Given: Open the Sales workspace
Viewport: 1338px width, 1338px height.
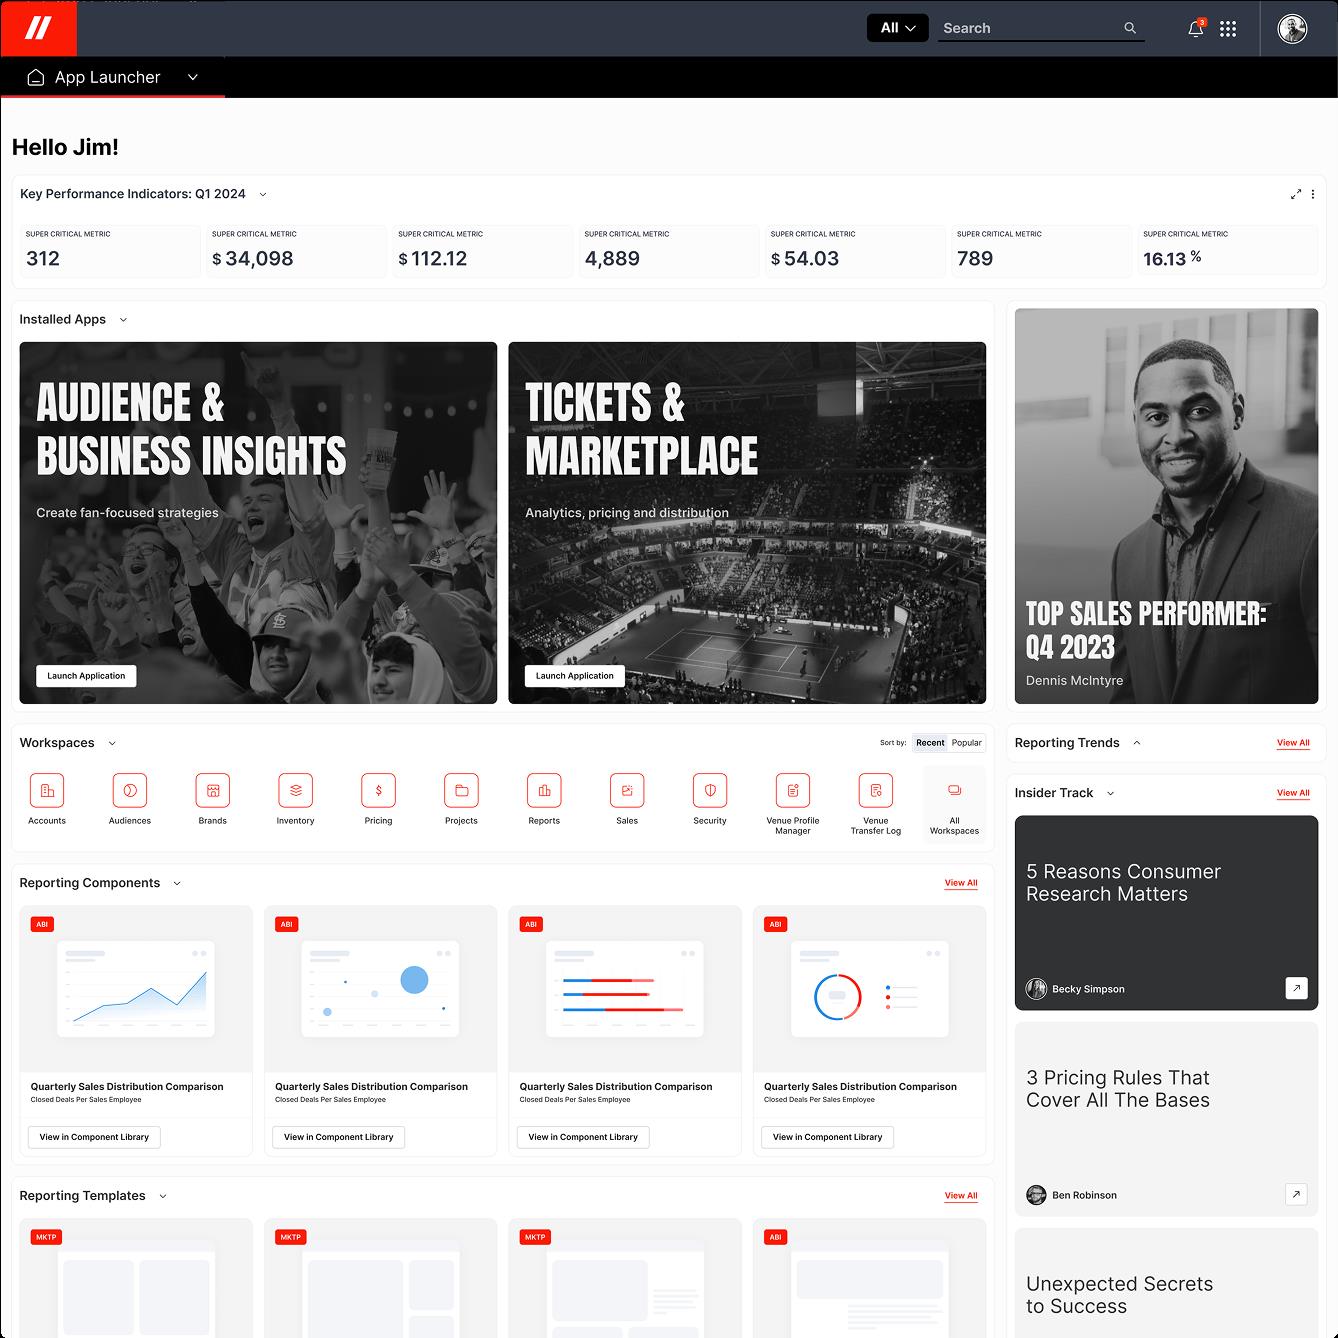Looking at the screenshot, I should click(627, 798).
